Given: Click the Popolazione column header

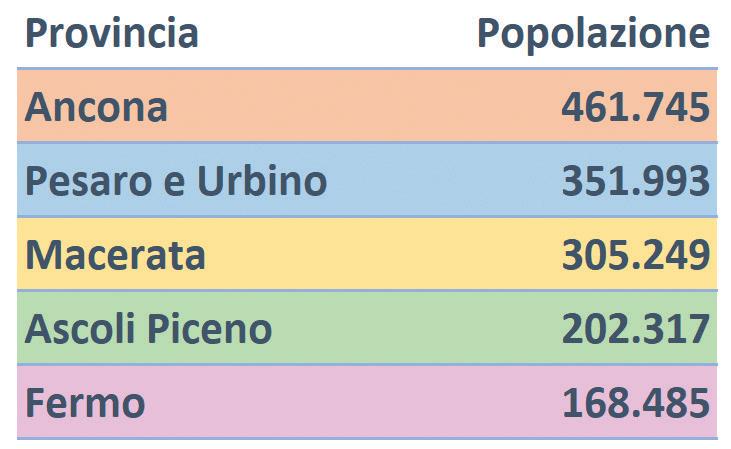Looking at the screenshot, I should 592,33.
